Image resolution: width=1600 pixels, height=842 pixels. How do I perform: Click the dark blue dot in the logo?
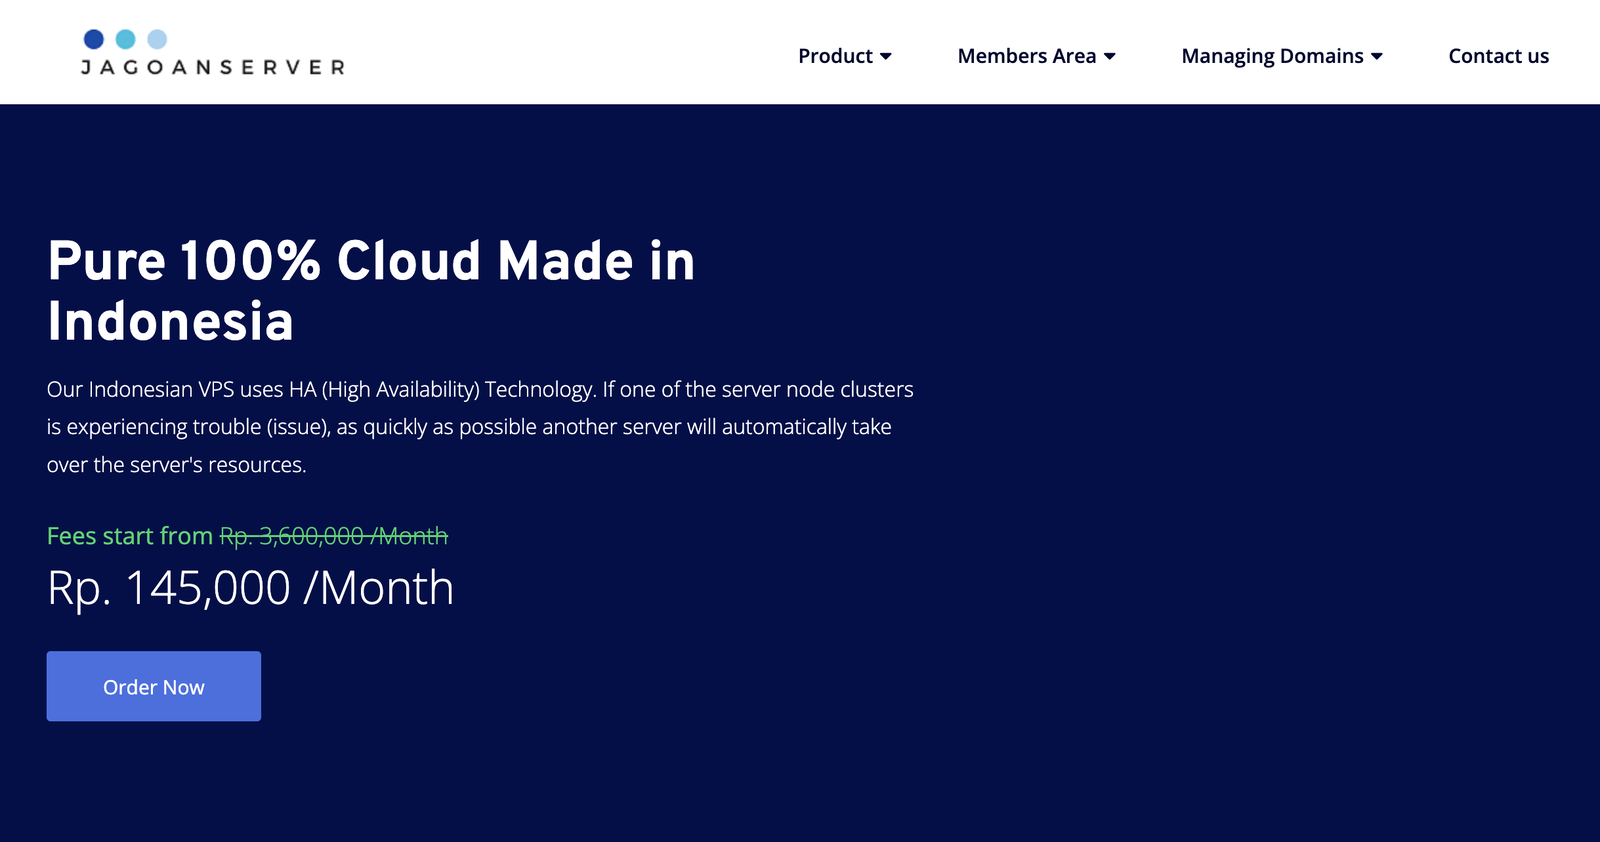tap(94, 39)
